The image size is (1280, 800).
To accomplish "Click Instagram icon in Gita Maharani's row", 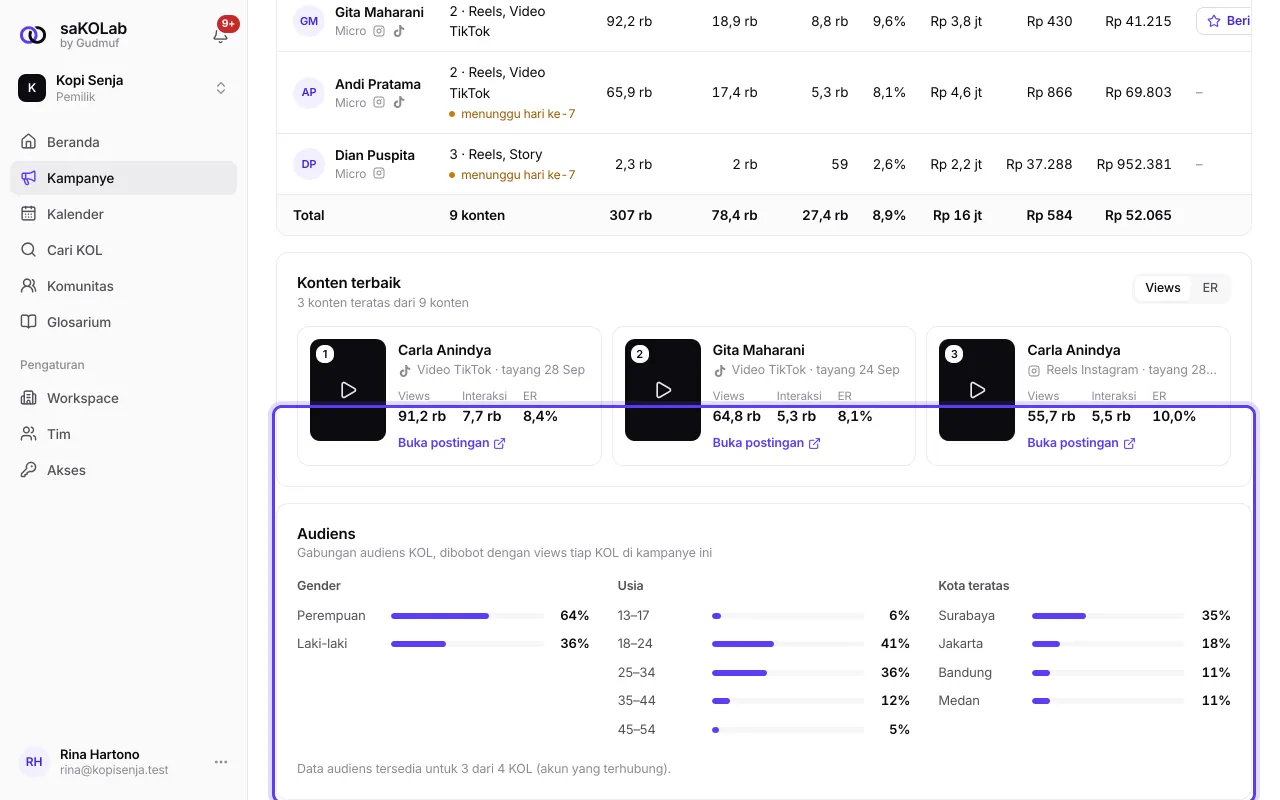I will point(379,31).
